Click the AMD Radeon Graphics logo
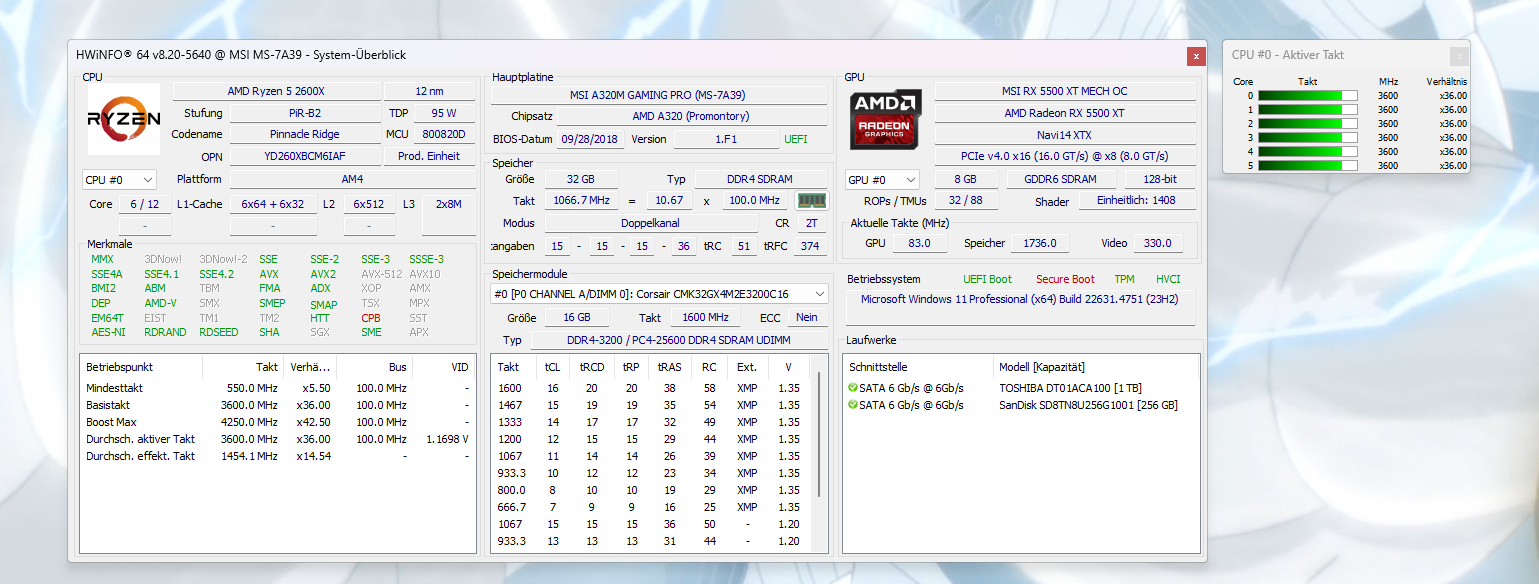The width and height of the screenshot is (1539, 584). [x=885, y=119]
